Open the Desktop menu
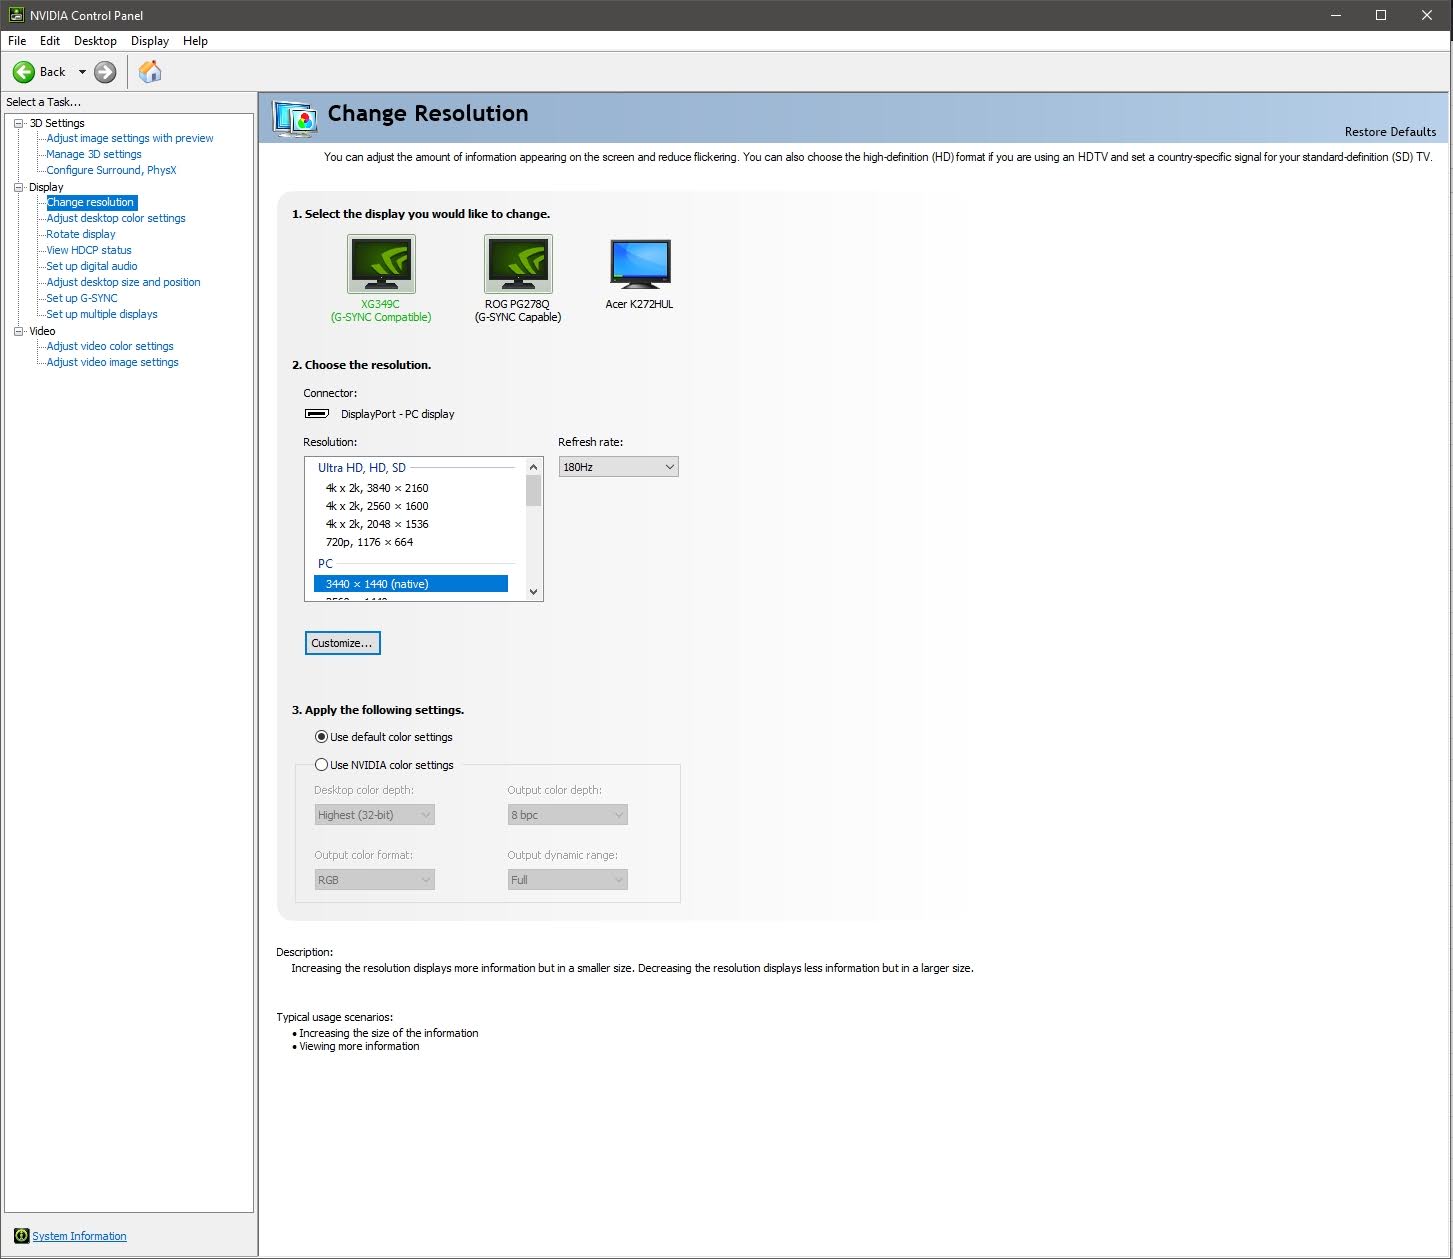This screenshot has width=1453, height=1259. pos(95,41)
